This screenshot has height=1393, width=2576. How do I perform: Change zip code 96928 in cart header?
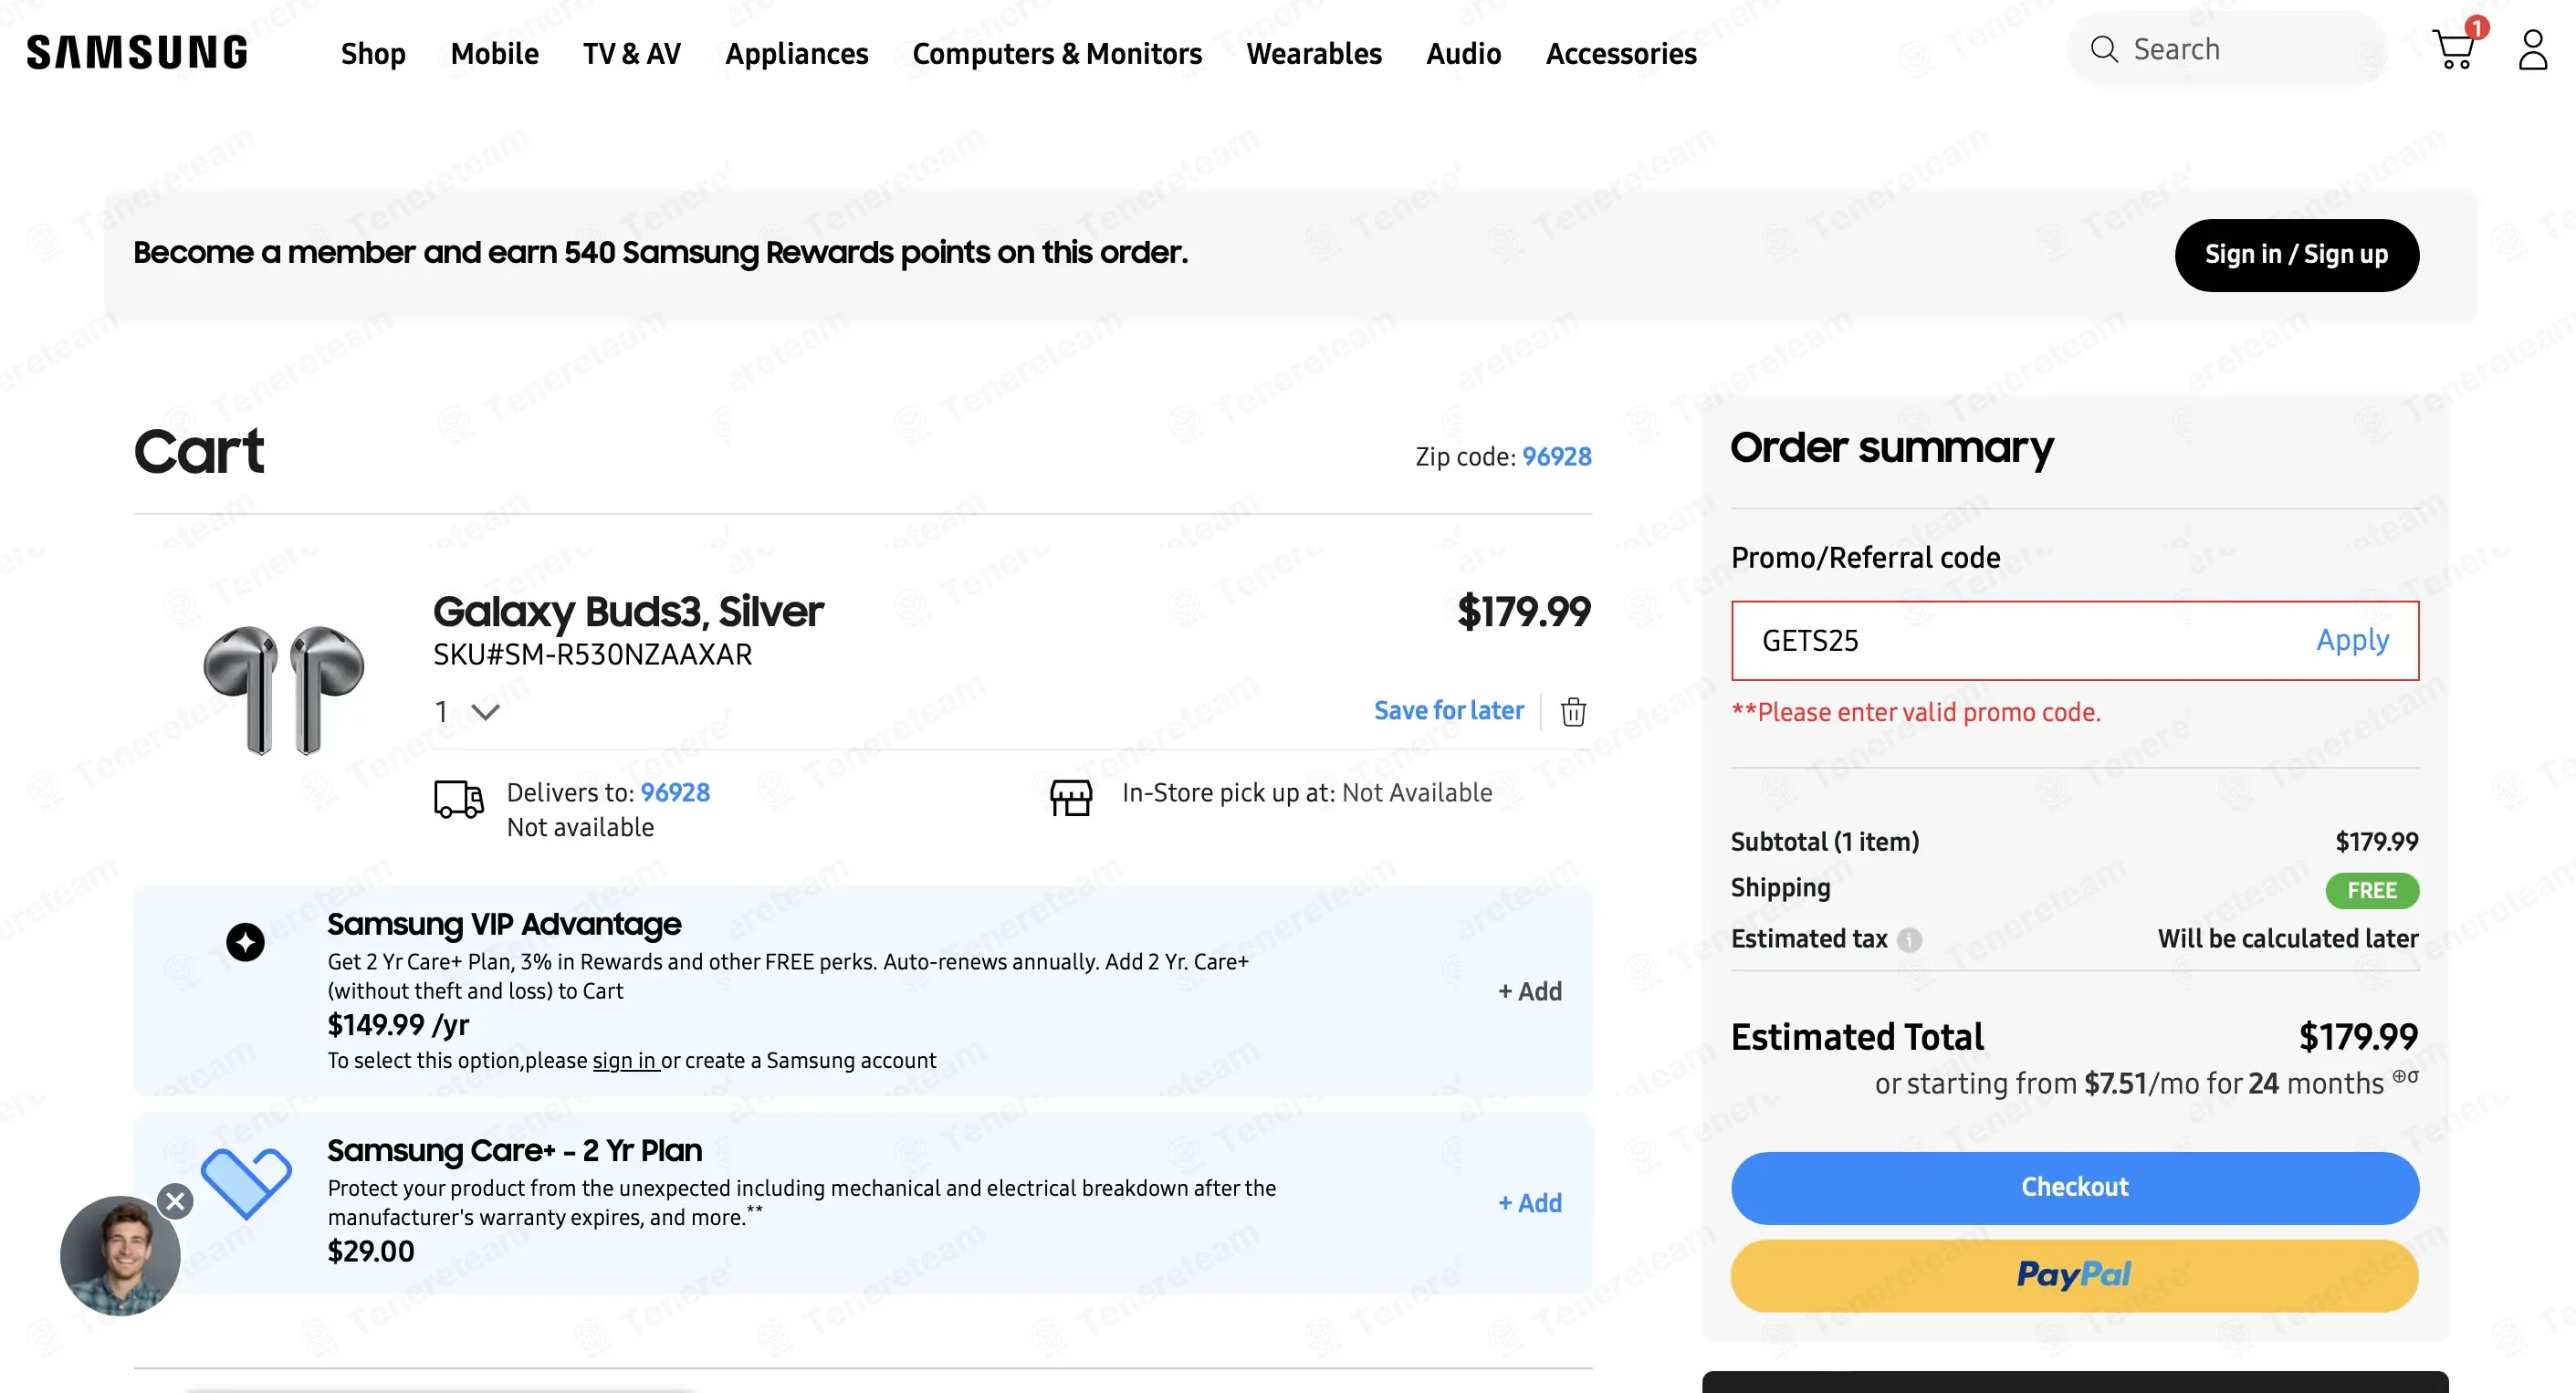coord(1557,457)
